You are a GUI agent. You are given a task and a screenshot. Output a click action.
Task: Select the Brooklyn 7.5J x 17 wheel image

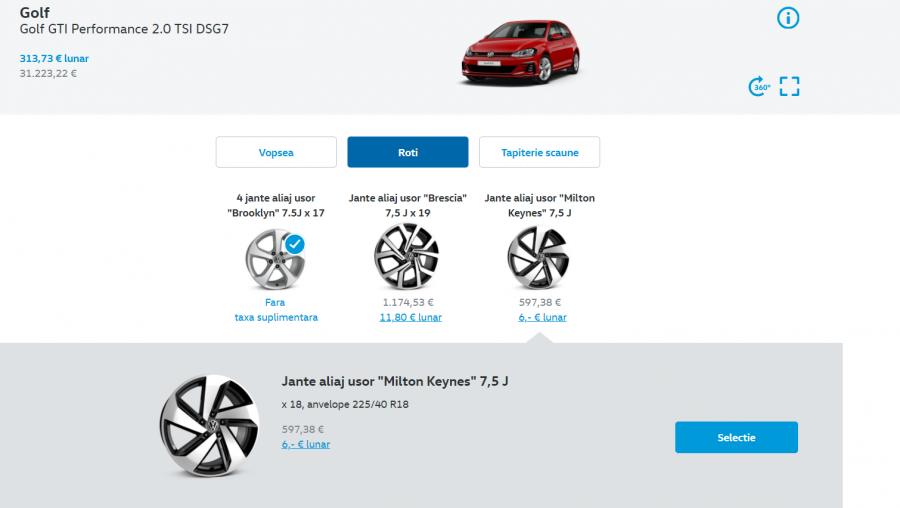tap(273, 259)
